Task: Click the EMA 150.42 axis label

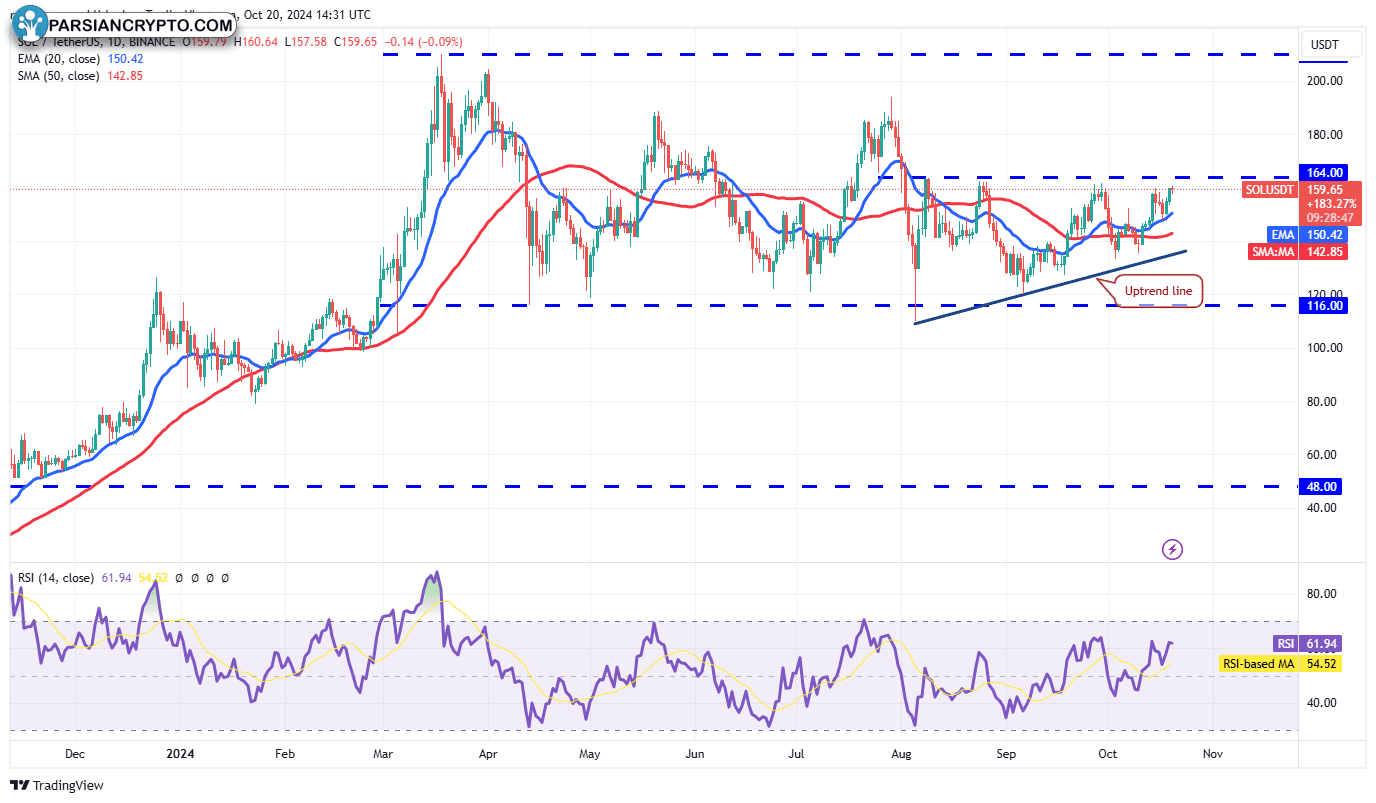Action: pos(1306,235)
